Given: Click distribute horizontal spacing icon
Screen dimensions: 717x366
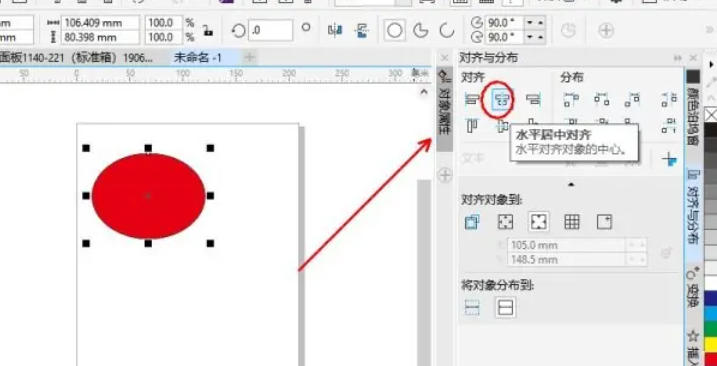Looking at the screenshot, I should tap(669, 99).
